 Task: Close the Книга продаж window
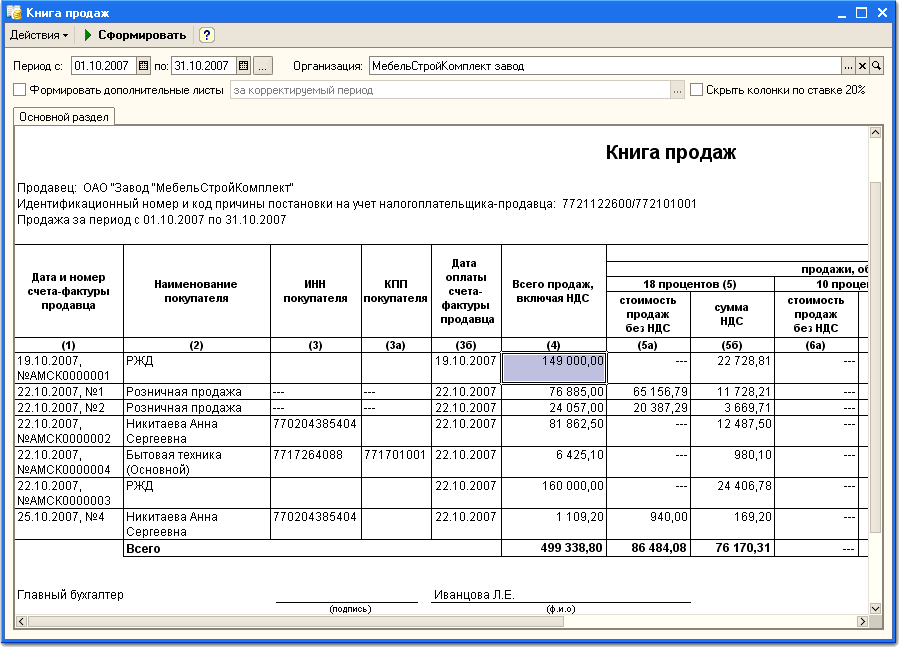point(882,13)
